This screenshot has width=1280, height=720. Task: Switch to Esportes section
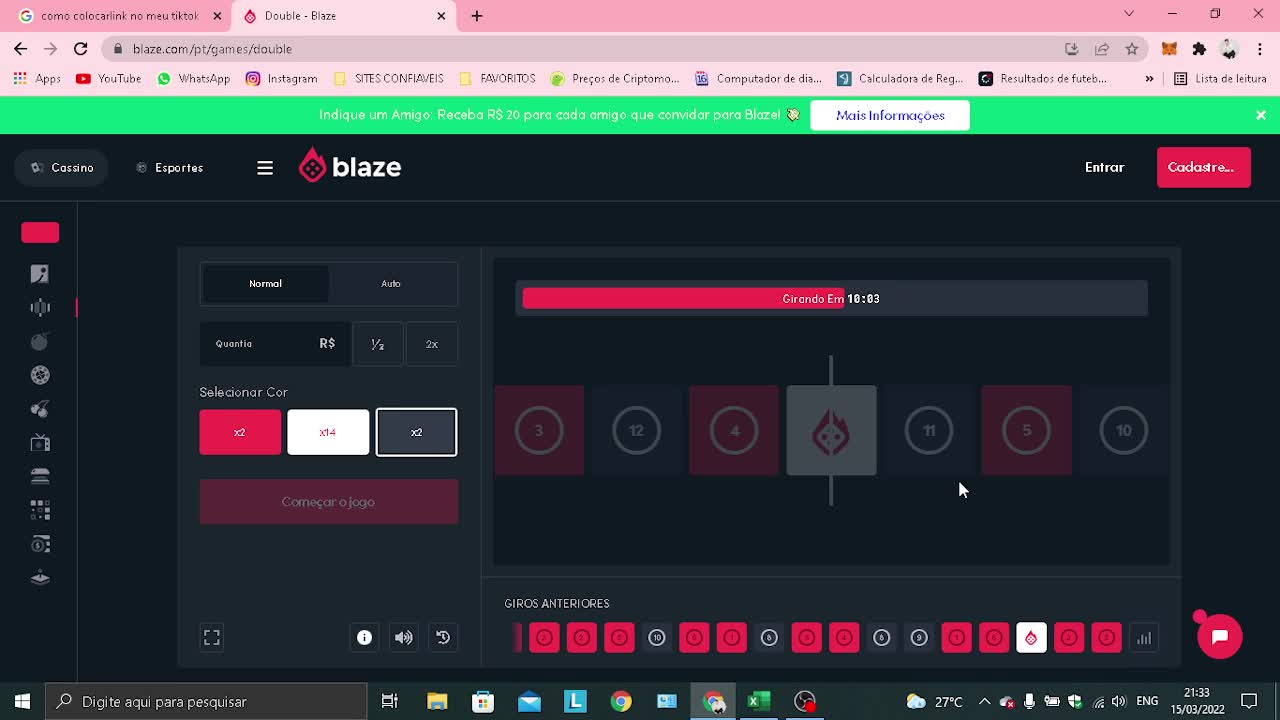pos(170,168)
